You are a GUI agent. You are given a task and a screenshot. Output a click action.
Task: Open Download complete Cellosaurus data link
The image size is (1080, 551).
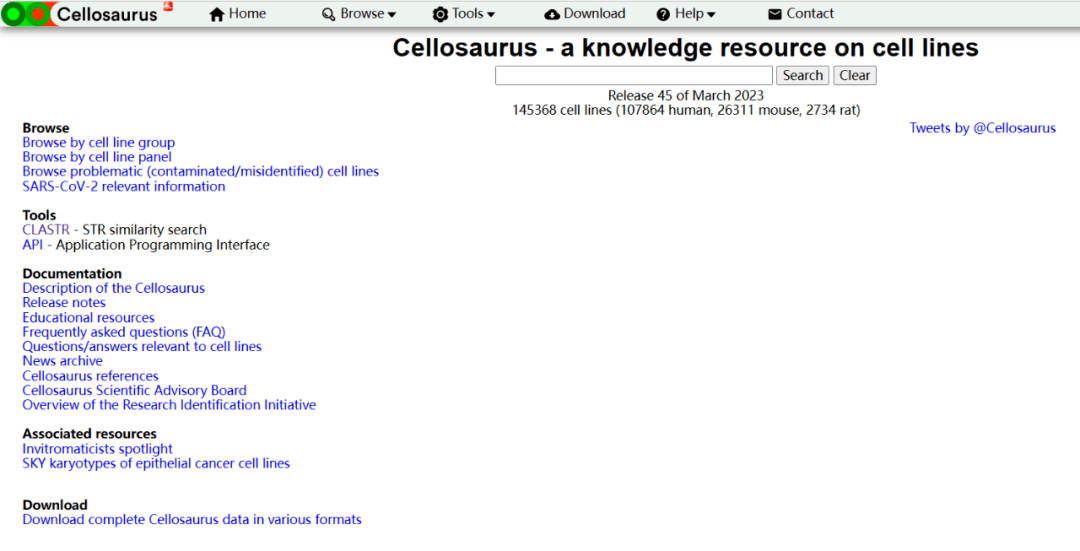pyautogui.click(x=192, y=520)
